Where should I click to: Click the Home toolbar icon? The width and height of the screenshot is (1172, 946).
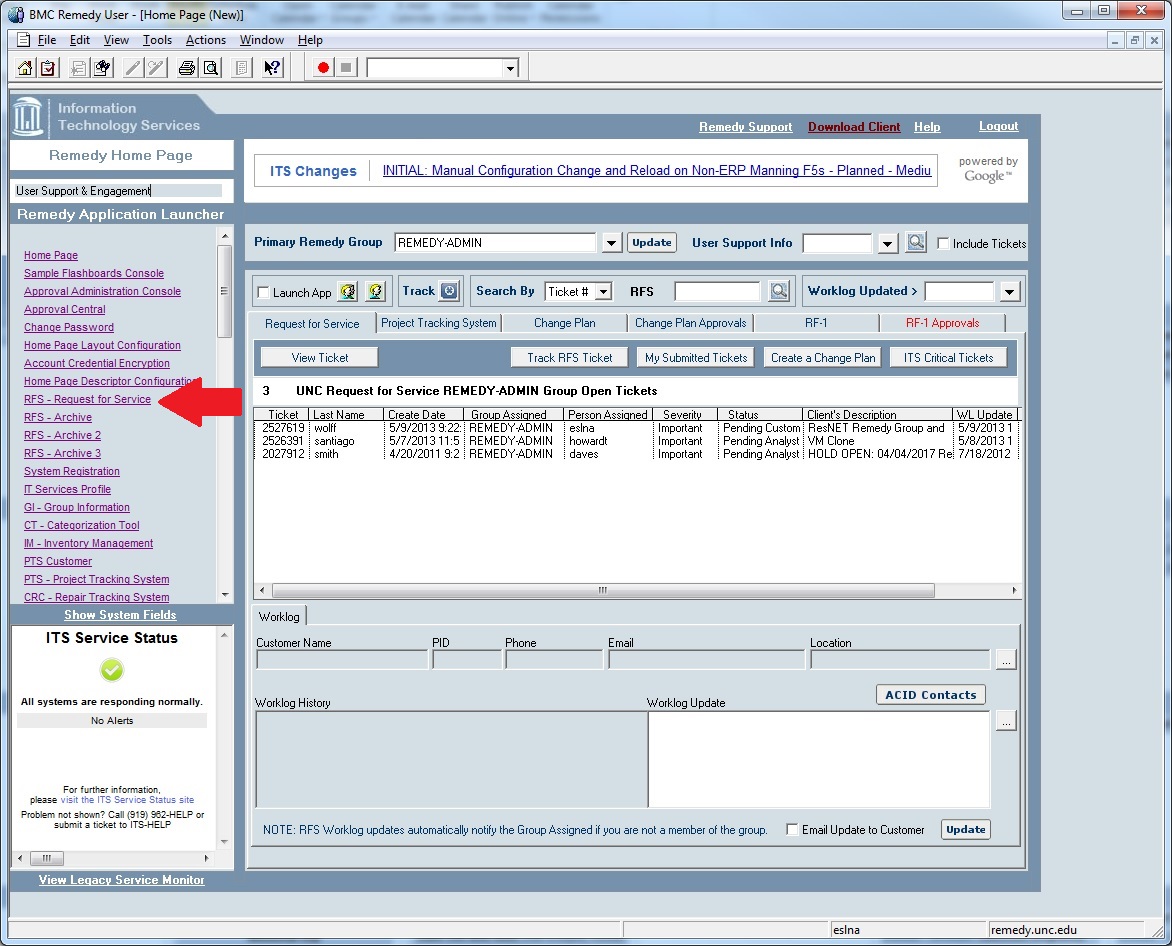click(x=25, y=68)
